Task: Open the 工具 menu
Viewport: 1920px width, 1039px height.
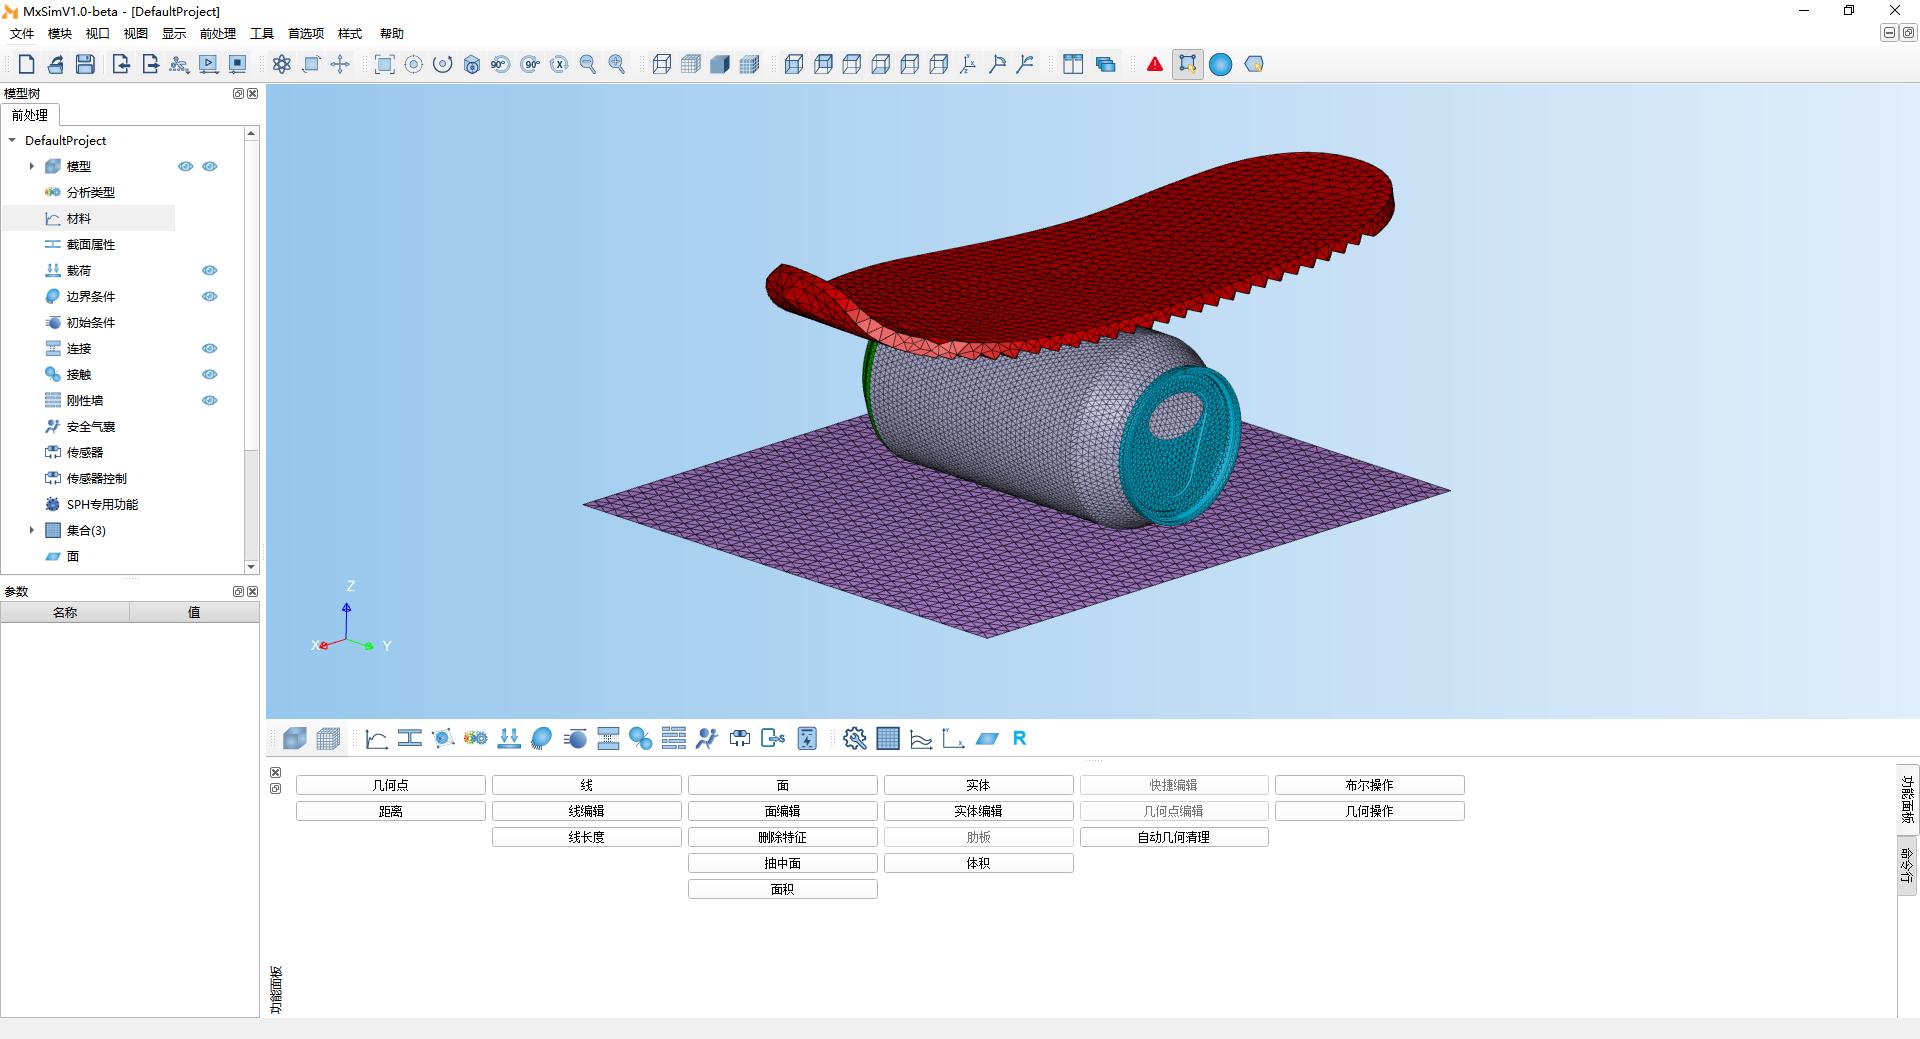Action: [x=262, y=33]
